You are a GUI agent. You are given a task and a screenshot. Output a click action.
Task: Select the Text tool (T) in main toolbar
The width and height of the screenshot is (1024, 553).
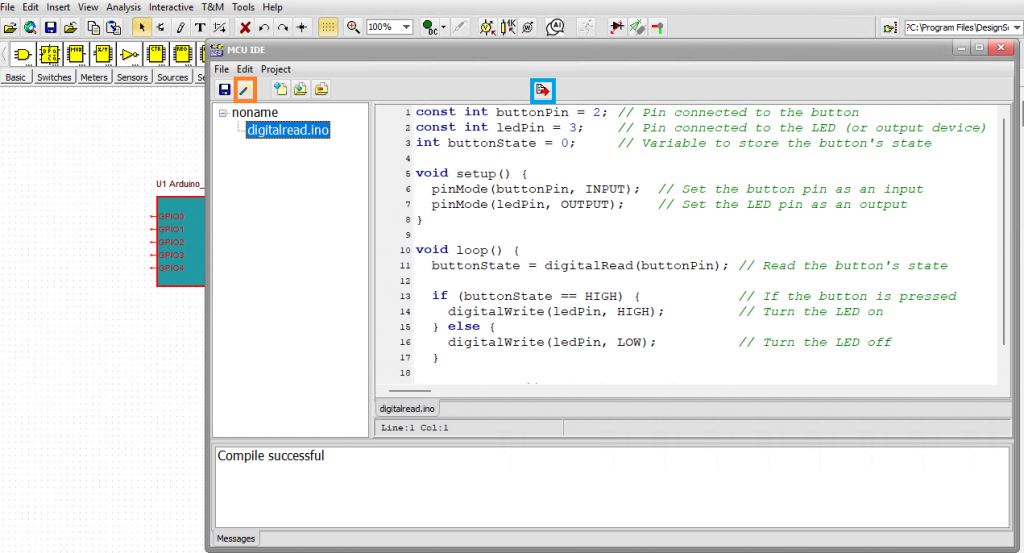(x=200, y=27)
